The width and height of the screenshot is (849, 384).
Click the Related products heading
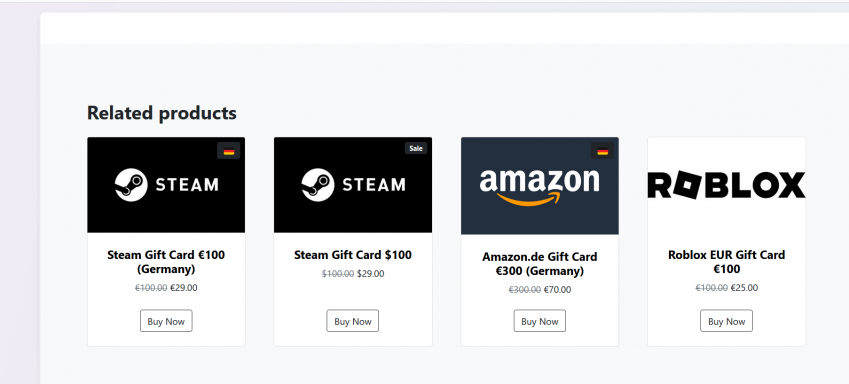pos(162,113)
